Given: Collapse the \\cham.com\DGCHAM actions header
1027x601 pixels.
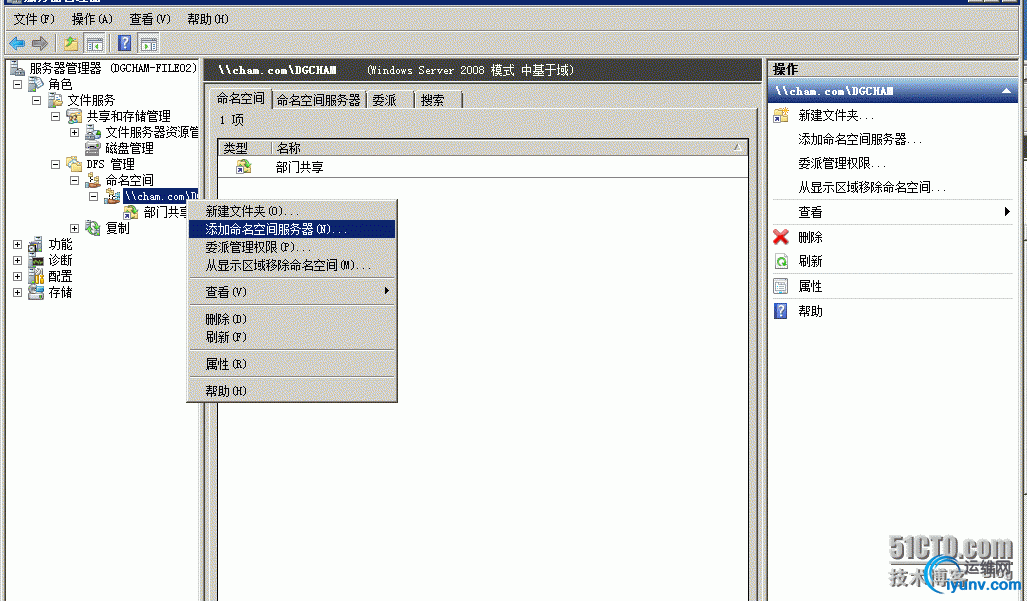Looking at the screenshot, I should point(1006,91).
